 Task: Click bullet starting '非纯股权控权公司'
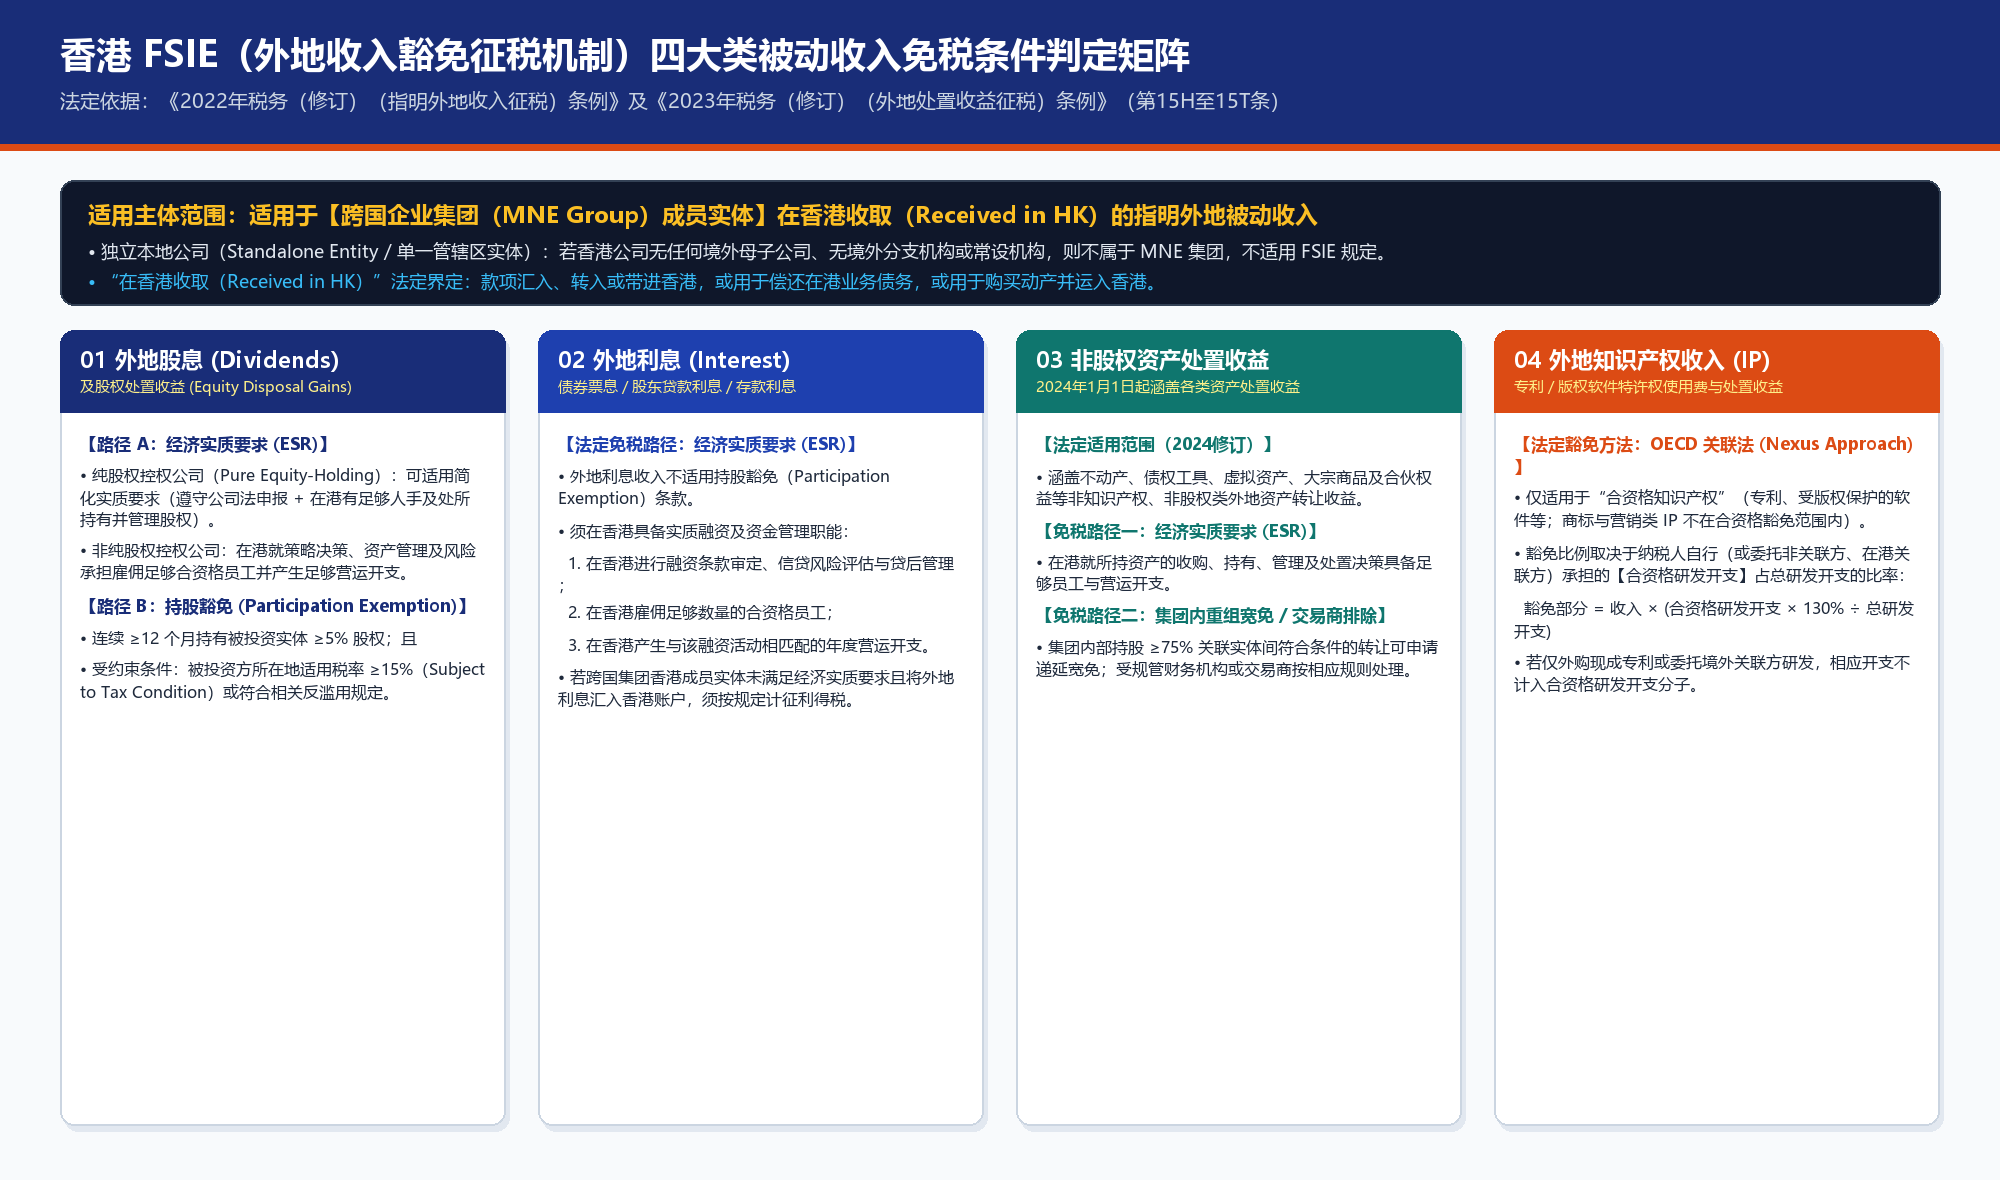pos(278,562)
